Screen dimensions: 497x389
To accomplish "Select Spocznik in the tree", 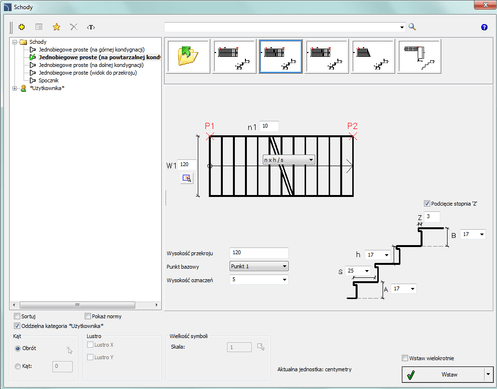I will click(x=48, y=80).
